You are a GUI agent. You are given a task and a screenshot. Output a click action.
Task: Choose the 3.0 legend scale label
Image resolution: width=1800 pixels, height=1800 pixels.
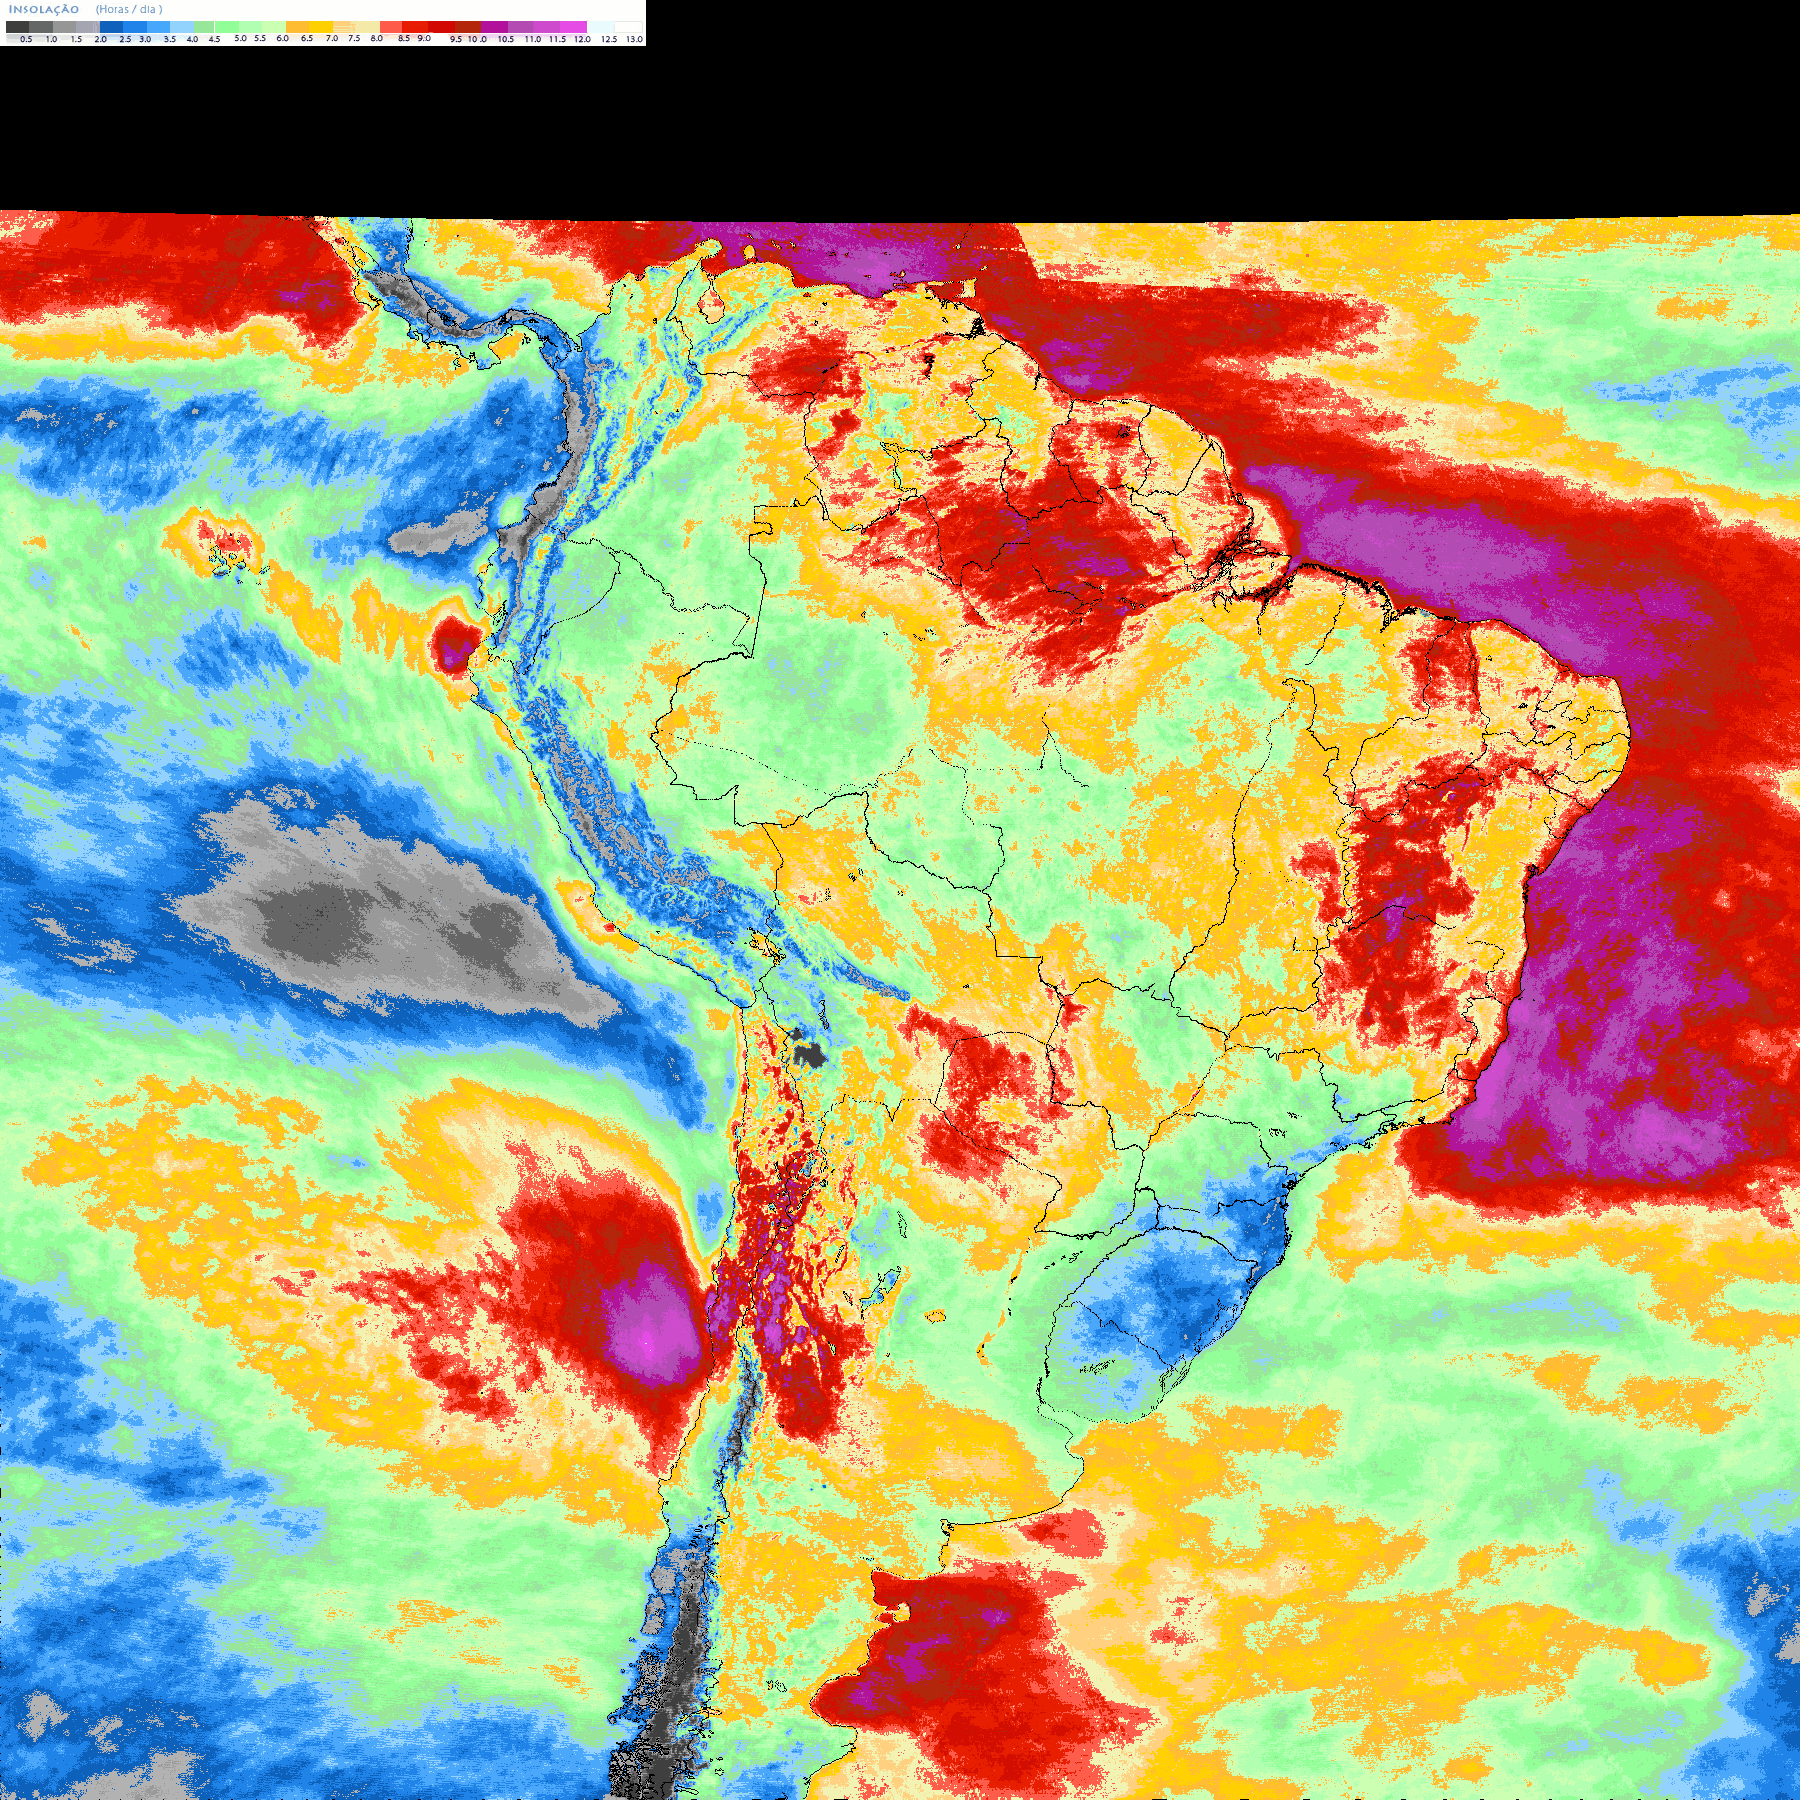click(x=145, y=39)
